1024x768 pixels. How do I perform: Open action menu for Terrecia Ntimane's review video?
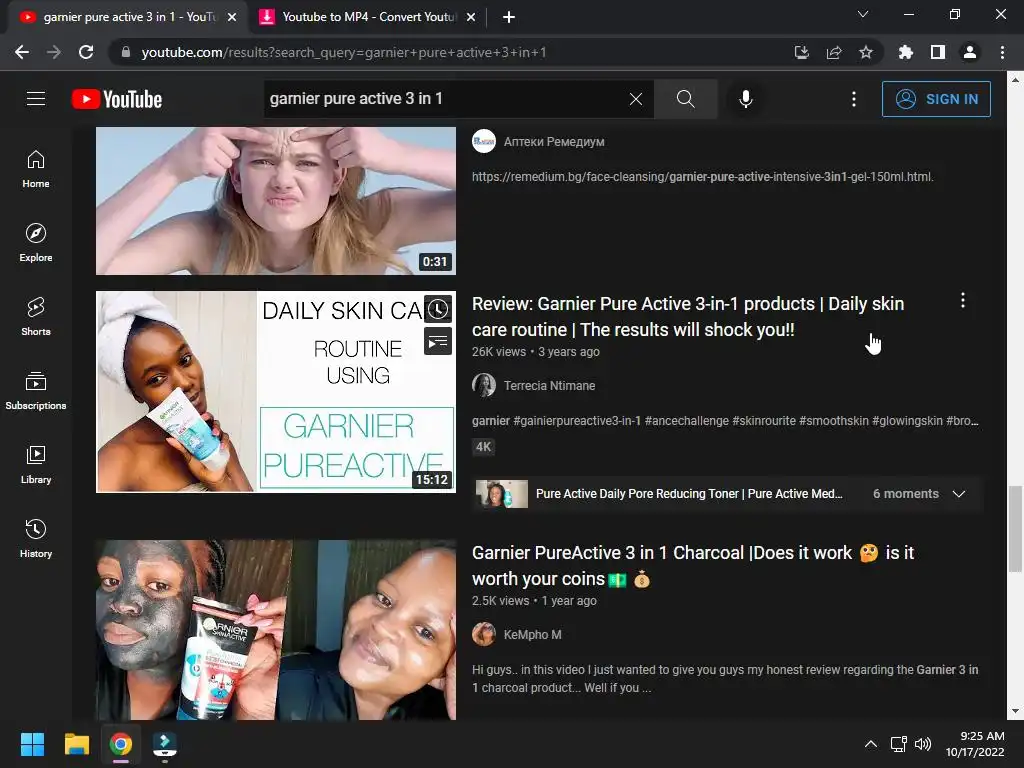[x=963, y=300]
